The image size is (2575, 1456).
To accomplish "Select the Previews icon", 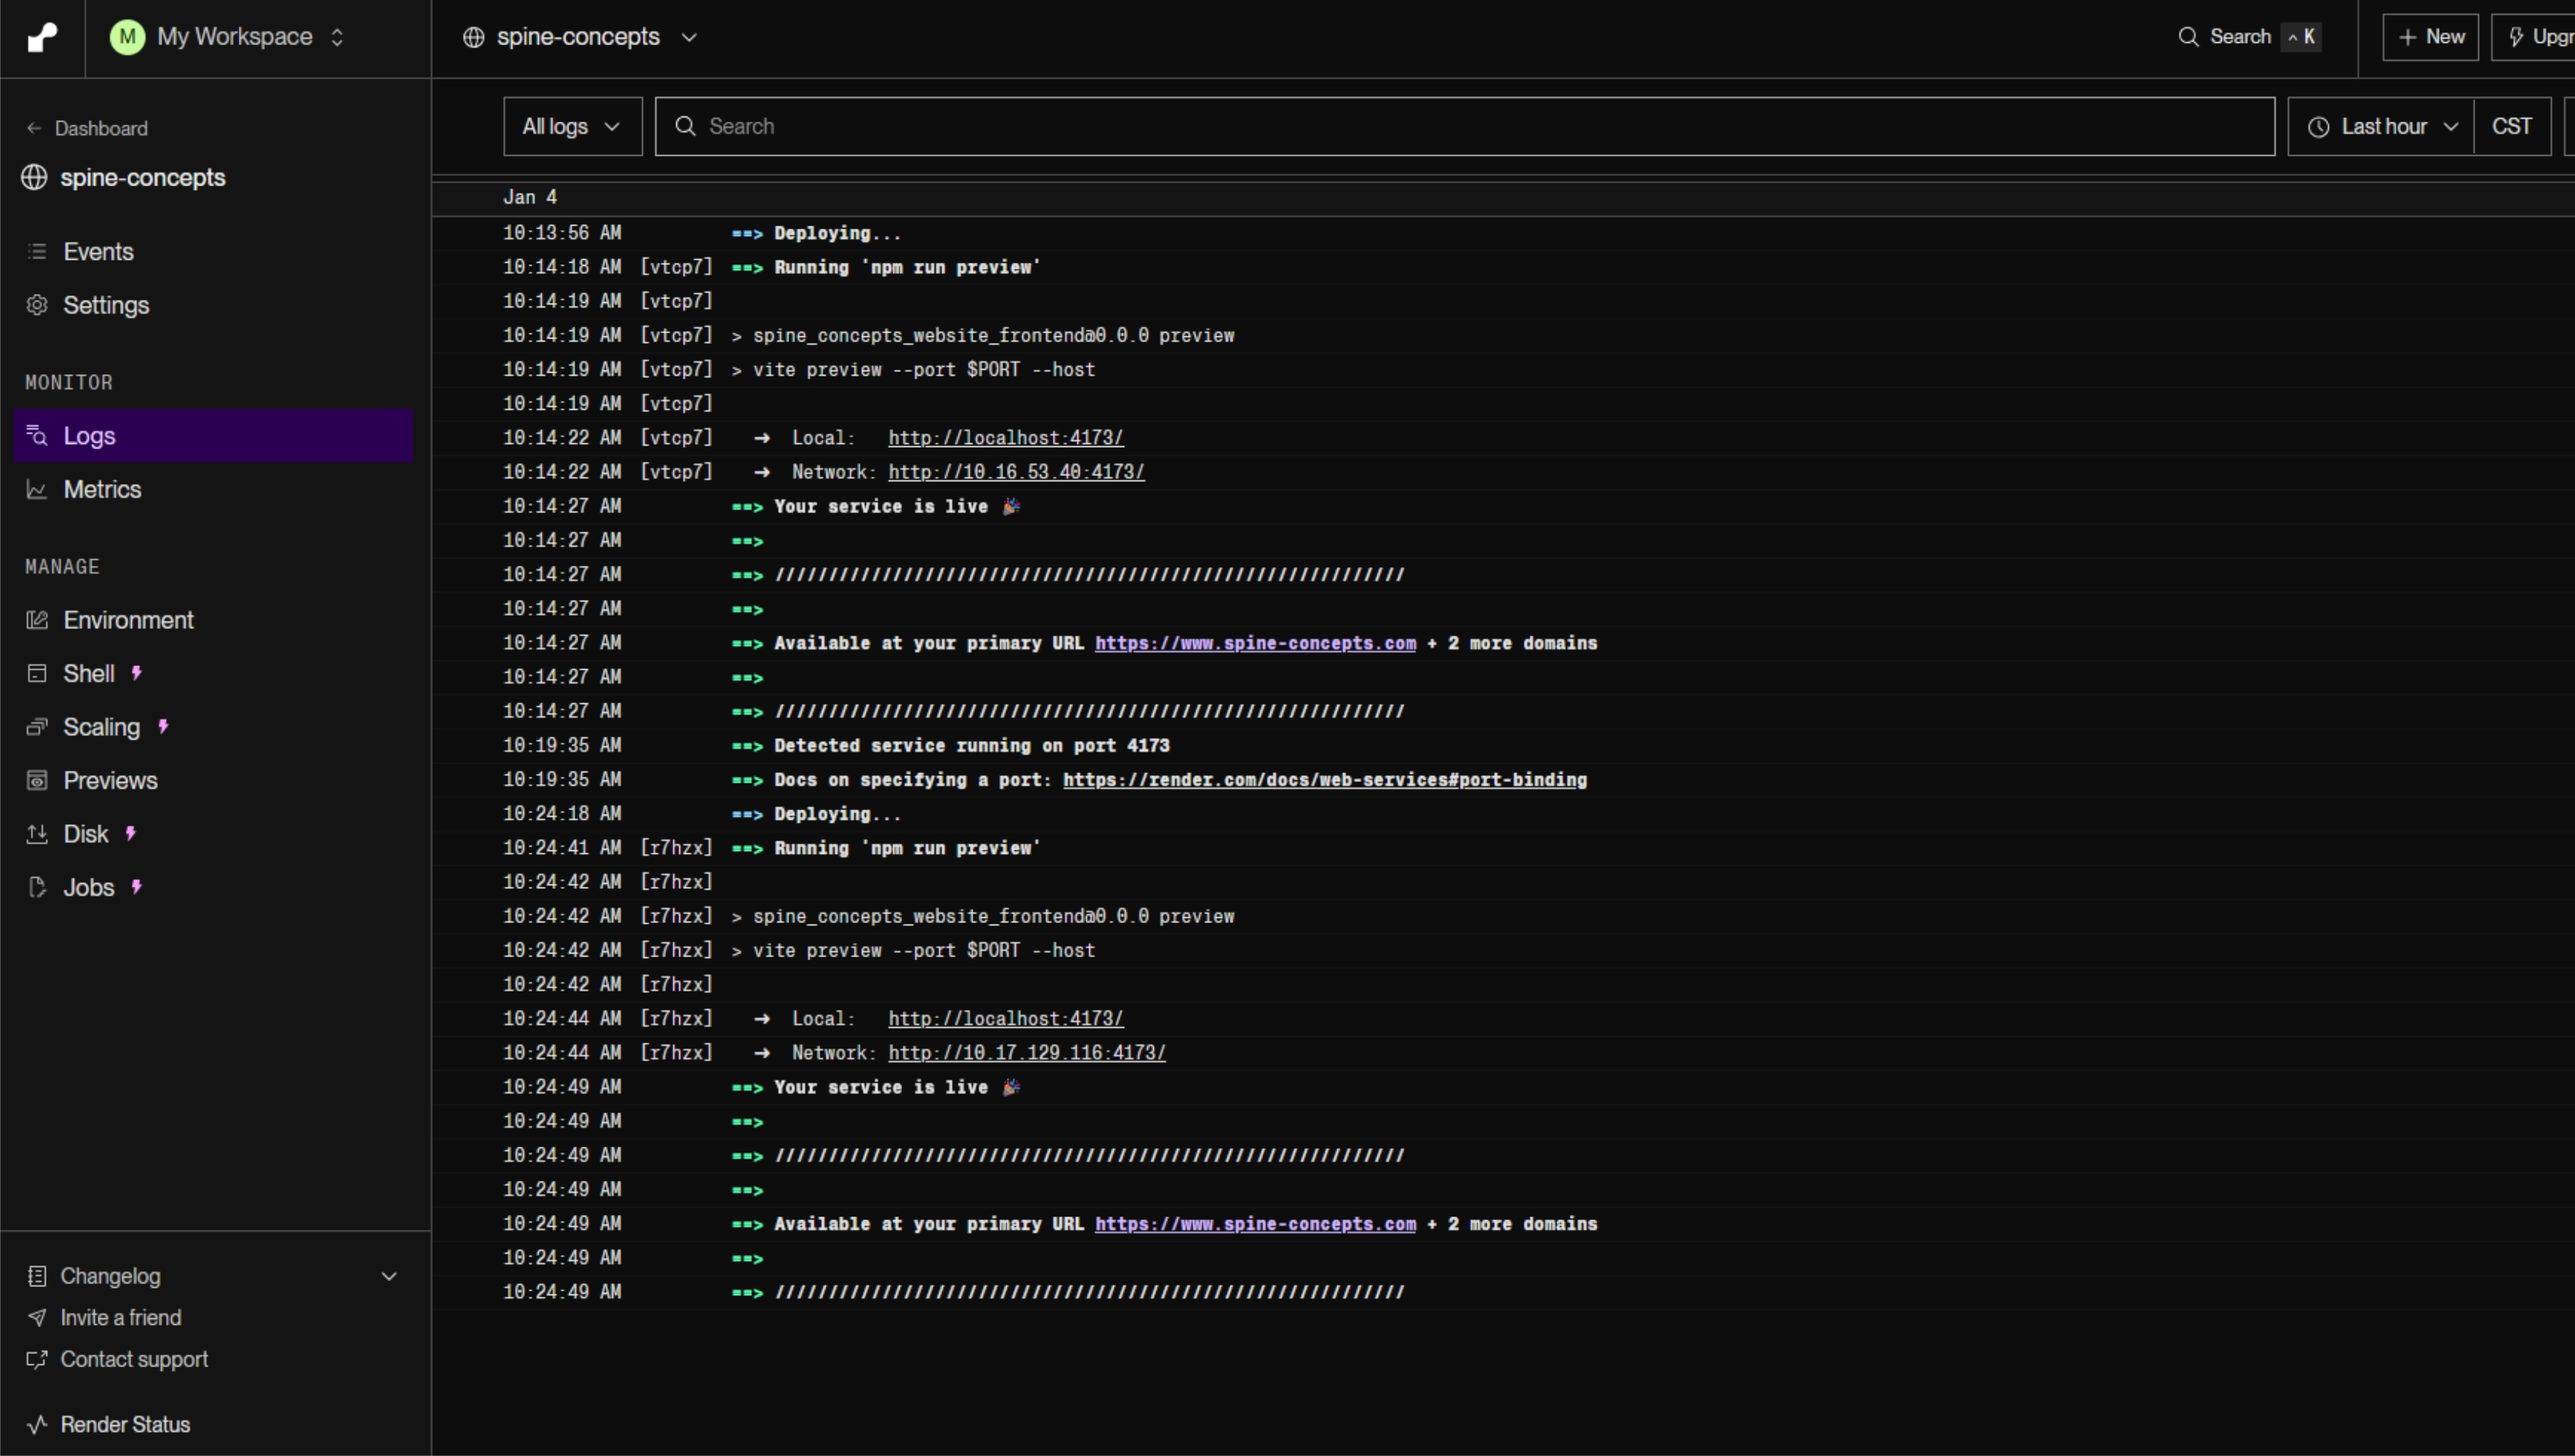I will (36, 780).
